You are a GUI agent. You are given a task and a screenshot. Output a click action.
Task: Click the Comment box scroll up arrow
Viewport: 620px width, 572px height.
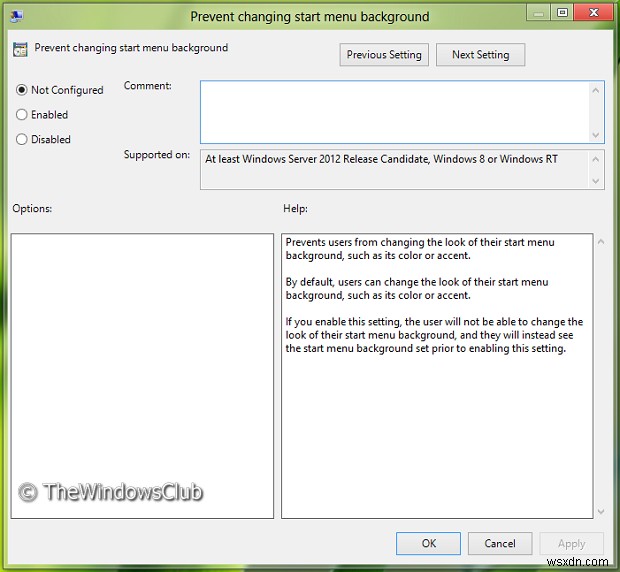click(596, 91)
